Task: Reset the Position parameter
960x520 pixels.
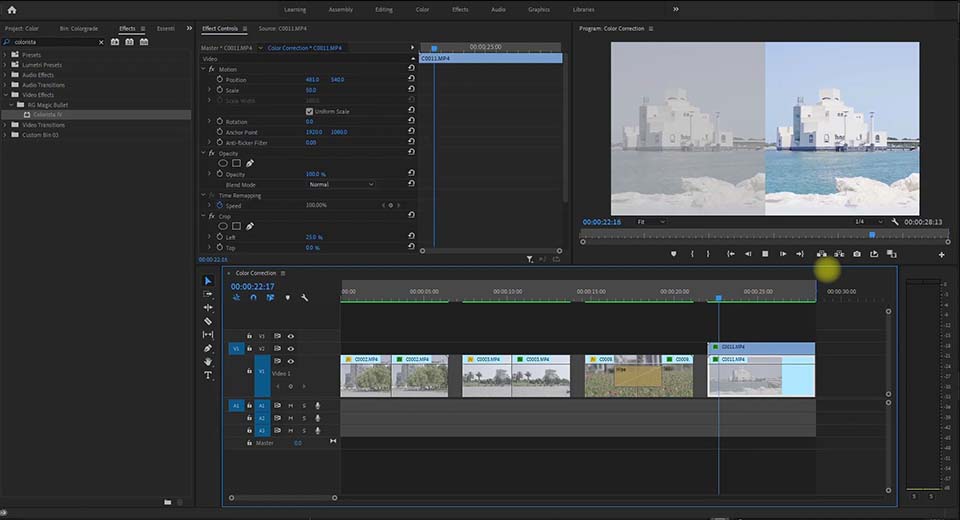Action: [x=411, y=79]
